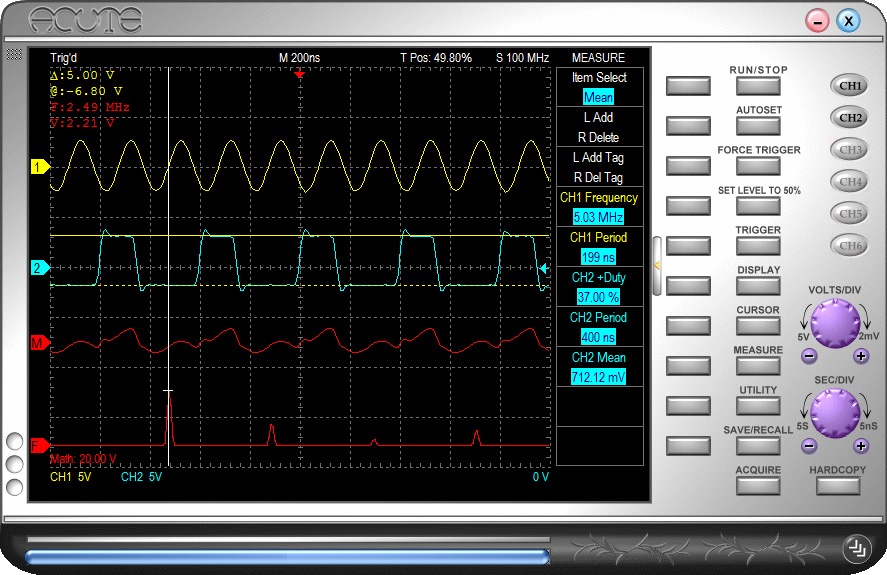Click the F:2.49 MHz cursor readout
Viewport: 887px width, 575px height.
(x=90, y=107)
